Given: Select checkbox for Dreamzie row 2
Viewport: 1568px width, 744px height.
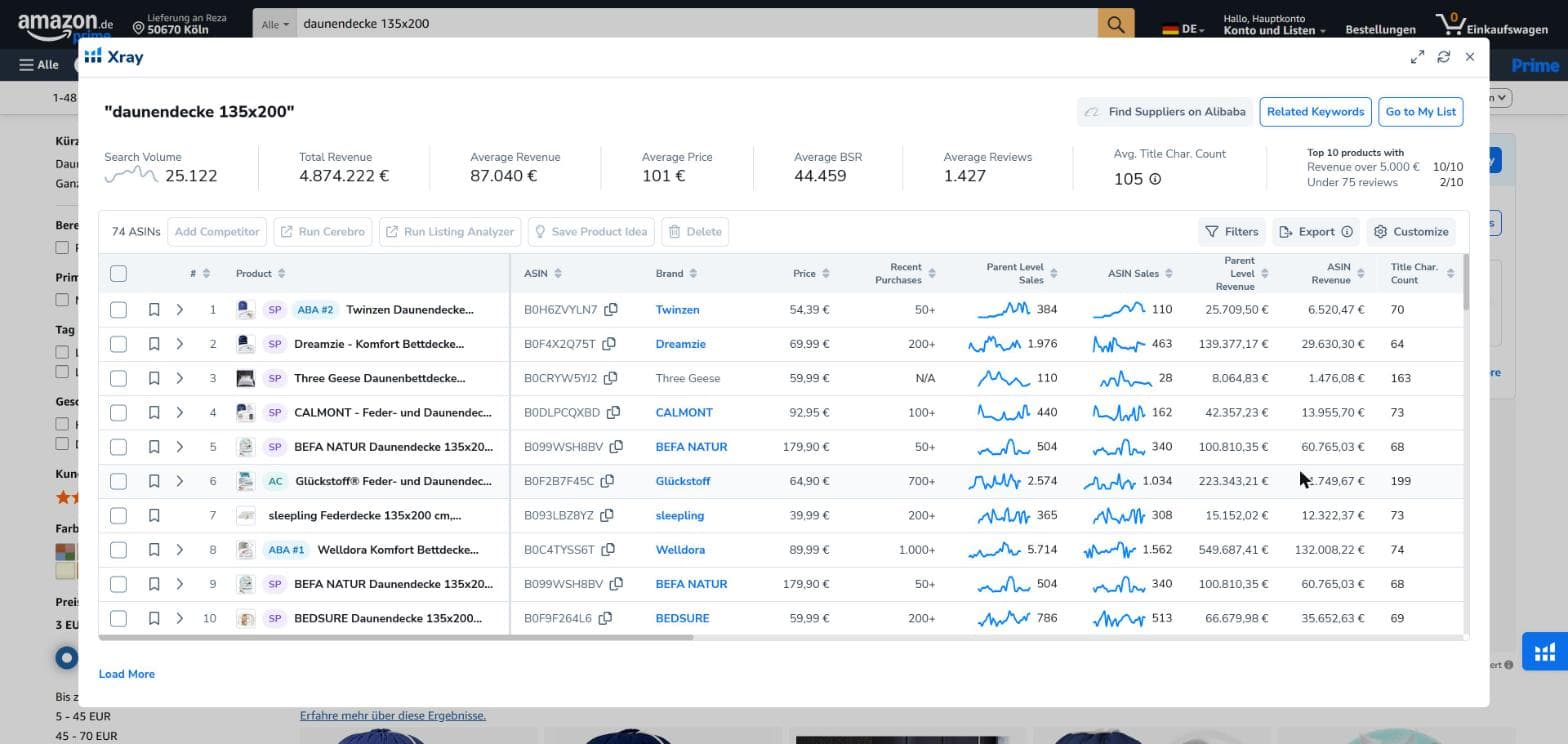Looking at the screenshot, I should [x=118, y=344].
